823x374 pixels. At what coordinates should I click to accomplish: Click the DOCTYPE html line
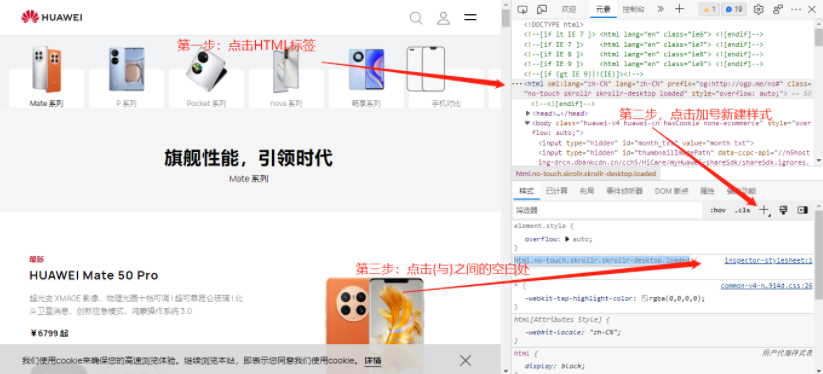553,24
